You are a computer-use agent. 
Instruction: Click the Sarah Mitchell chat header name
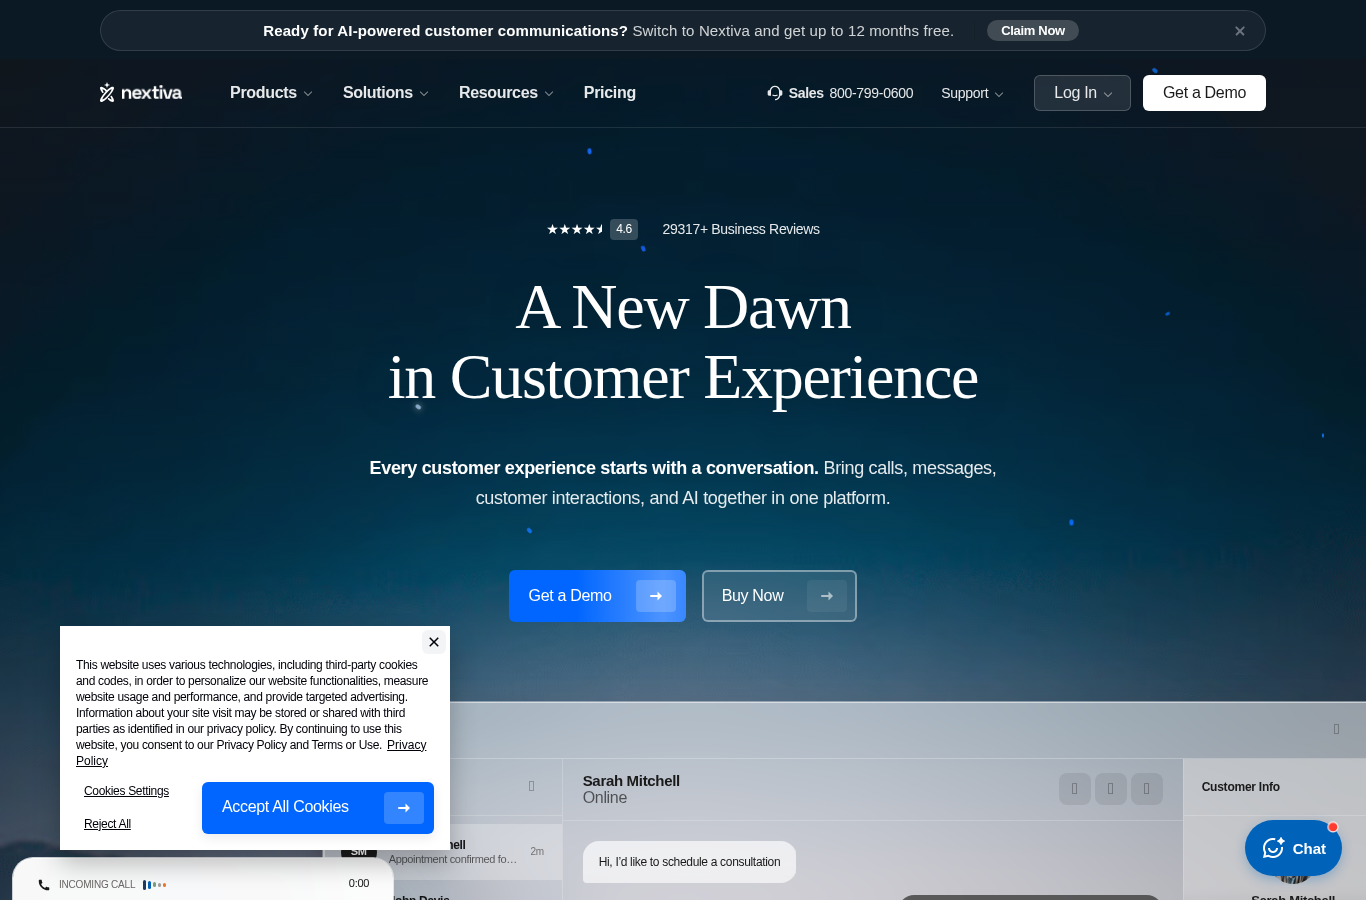(x=631, y=781)
